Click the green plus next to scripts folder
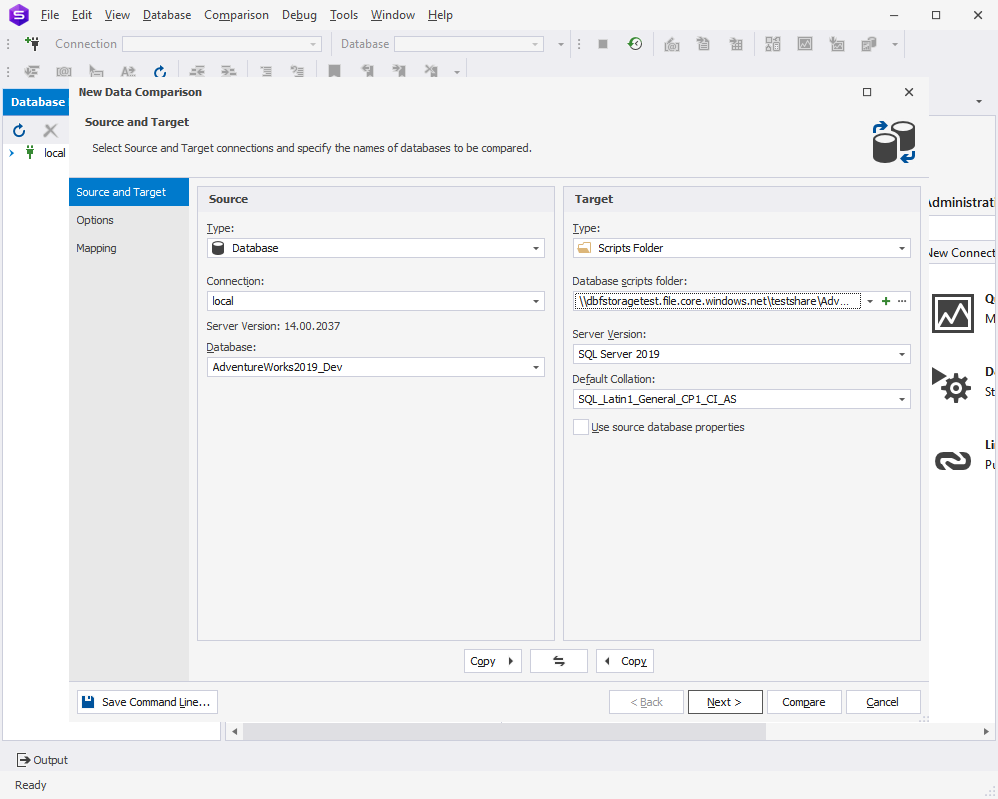The image size is (998, 799). pos(885,301)
